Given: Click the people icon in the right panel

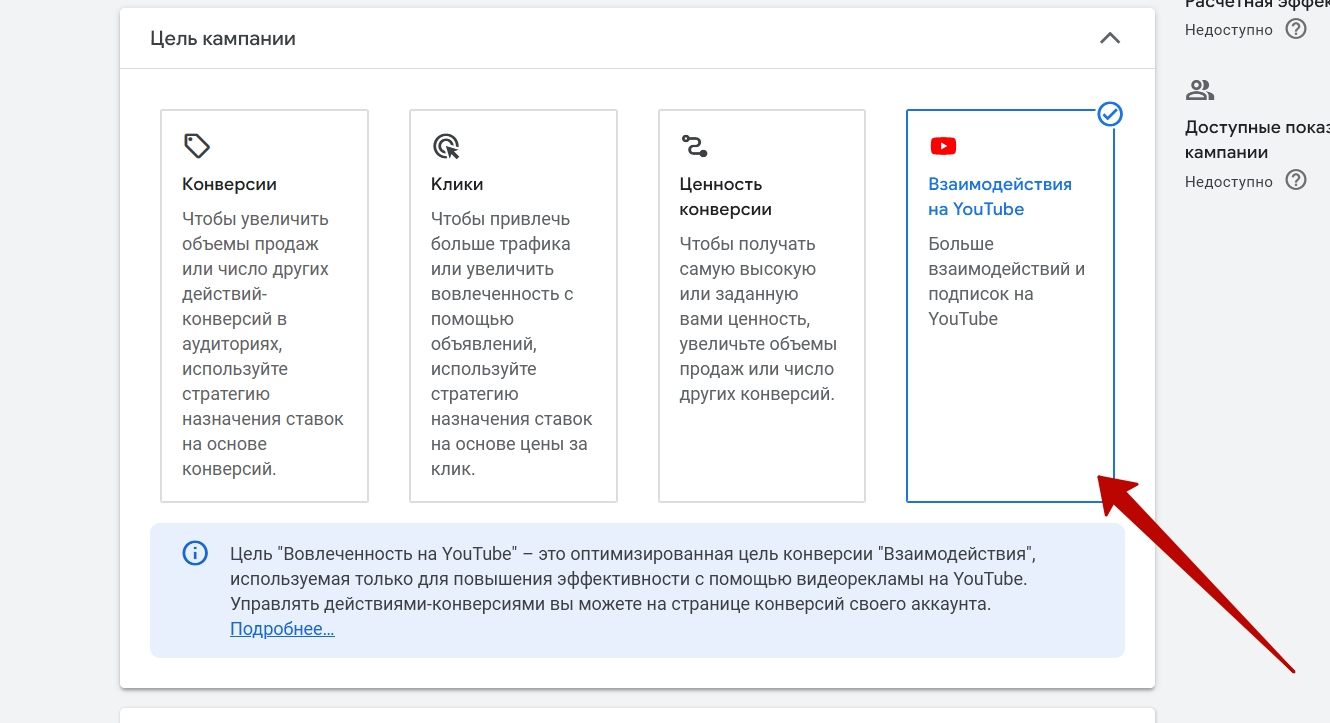Looking at the screenshot, I should (1199, 90).
